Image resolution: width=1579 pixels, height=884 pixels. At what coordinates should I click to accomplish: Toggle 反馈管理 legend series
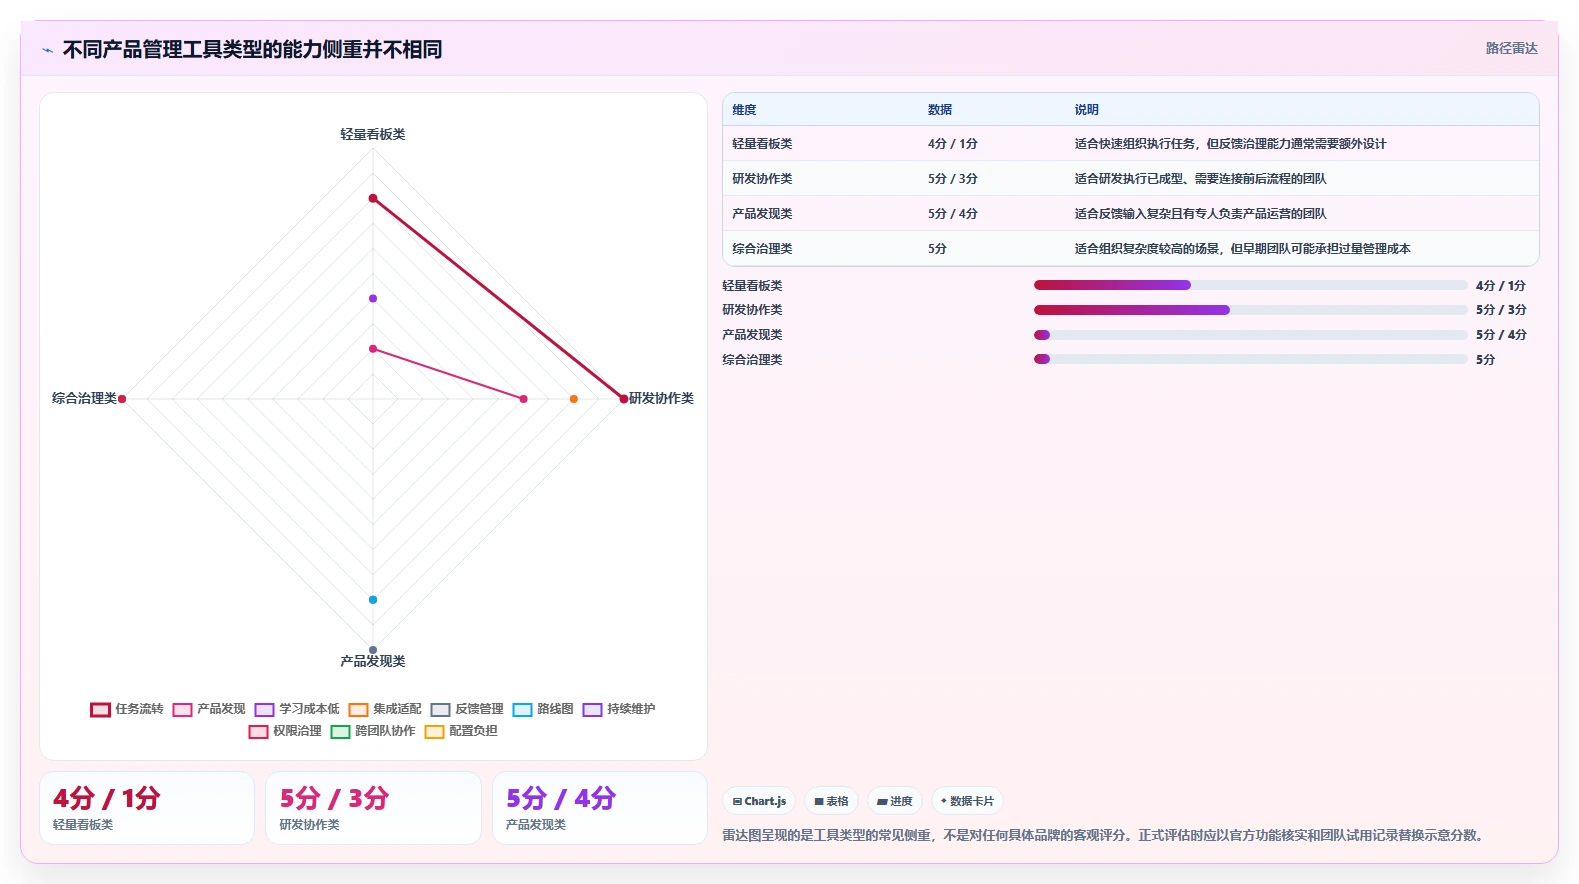467,709
